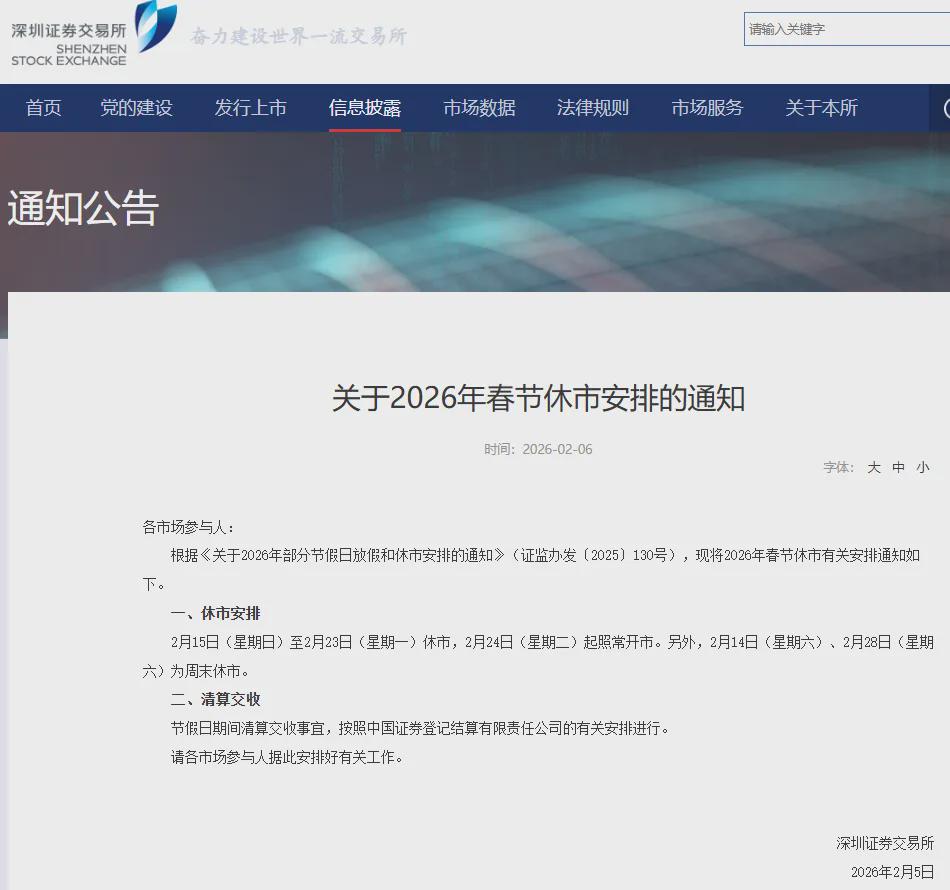Set font size to 中 (medium)
This screenshot has height=890, width=950.
(898, 467)
